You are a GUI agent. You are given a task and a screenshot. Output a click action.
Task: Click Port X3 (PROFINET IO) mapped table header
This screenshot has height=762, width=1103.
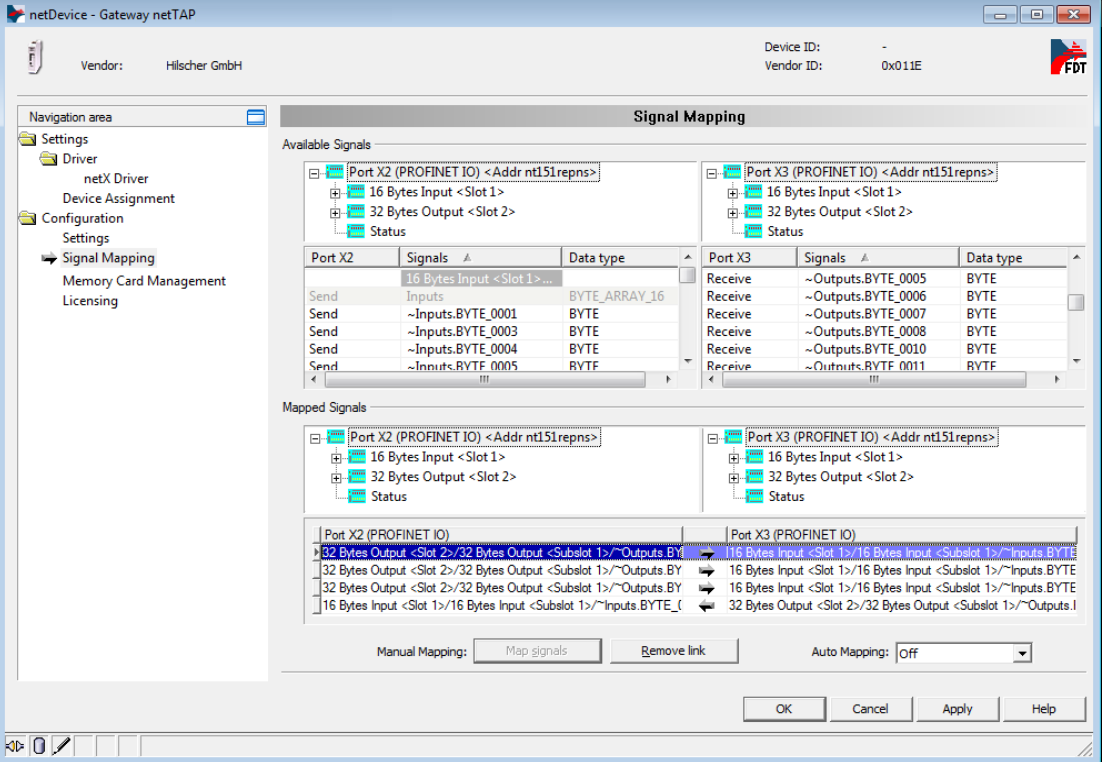click(901, 535)
